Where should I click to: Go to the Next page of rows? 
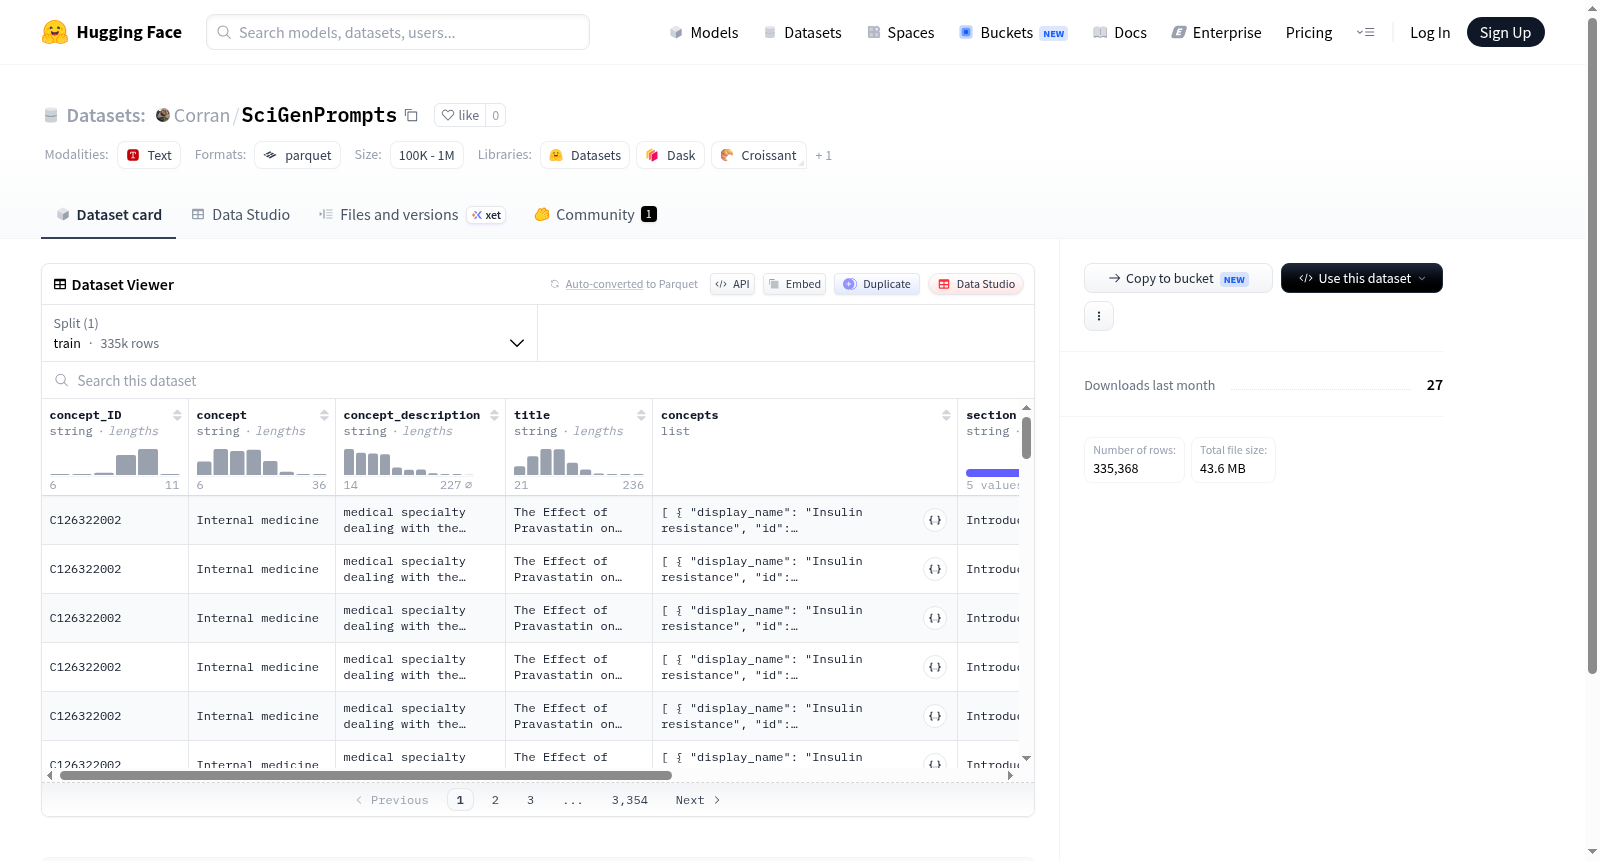click(697, 800)
